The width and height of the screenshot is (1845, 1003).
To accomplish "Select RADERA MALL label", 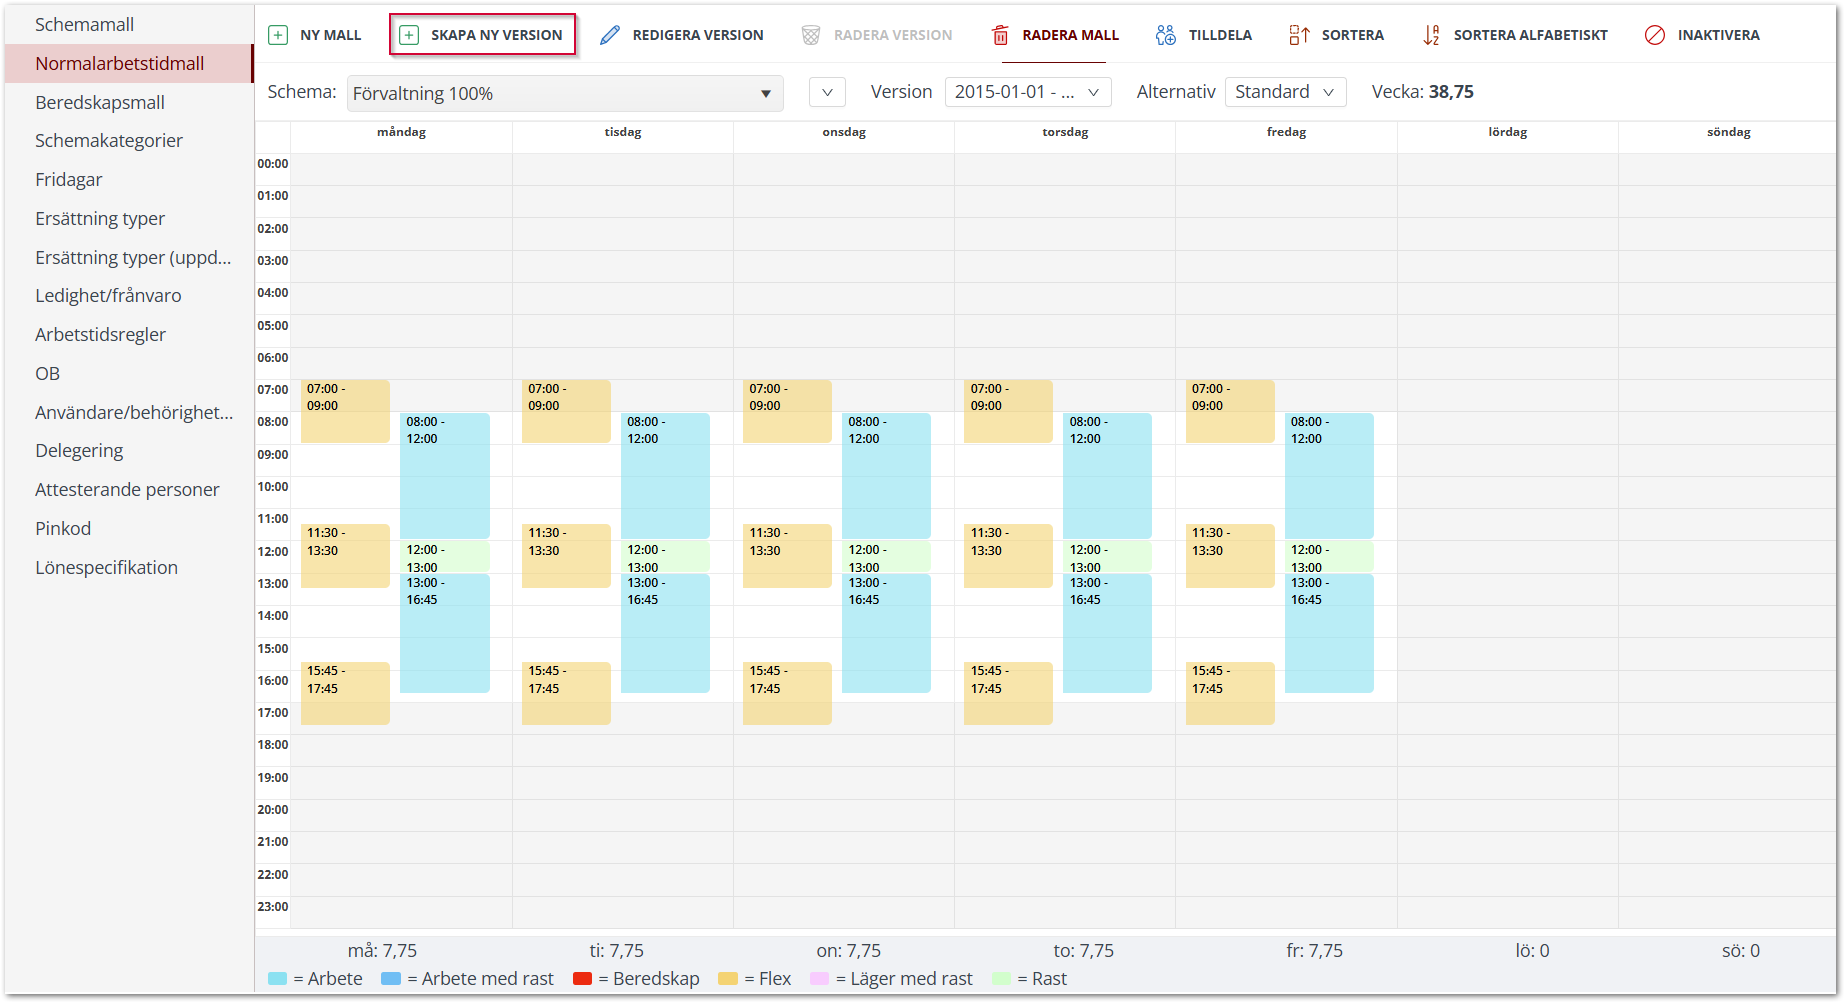I will point(1071,35).
